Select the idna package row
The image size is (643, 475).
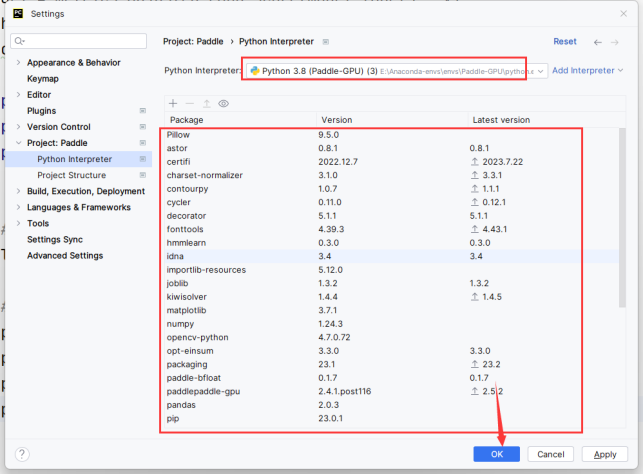(x=392, y=256)
